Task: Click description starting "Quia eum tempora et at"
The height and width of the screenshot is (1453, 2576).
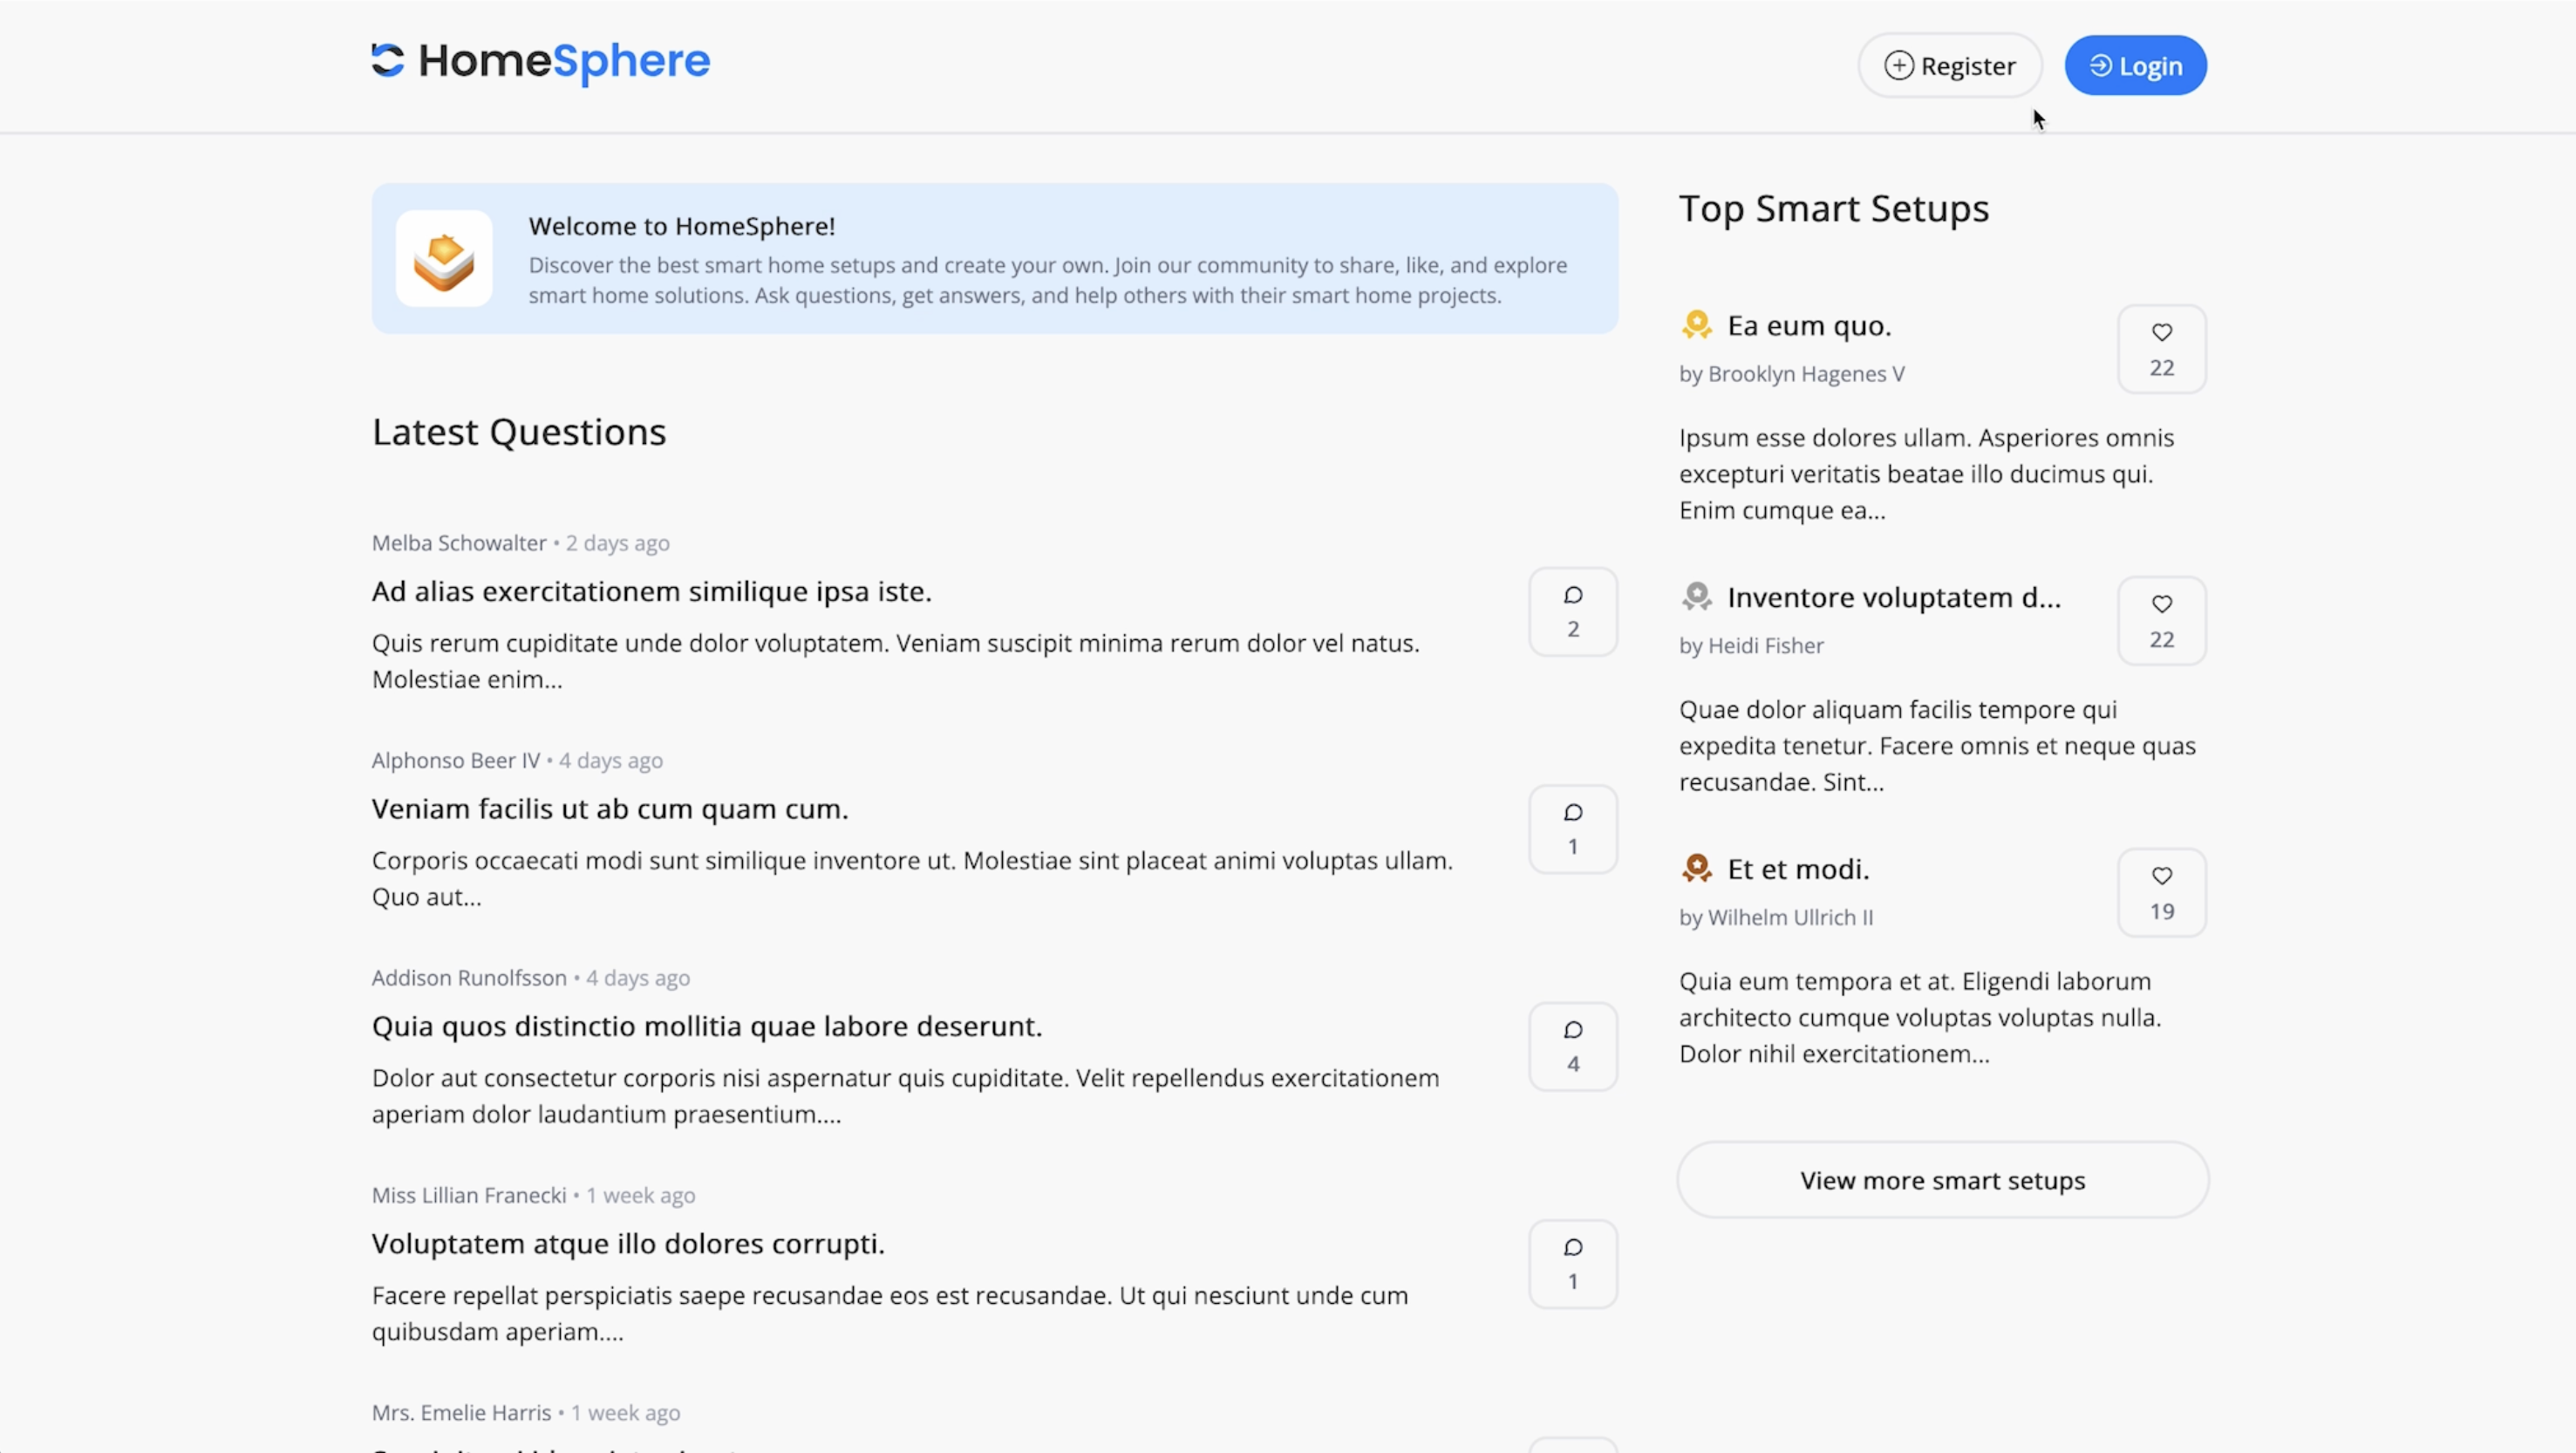Action: click(1921, 1018)
